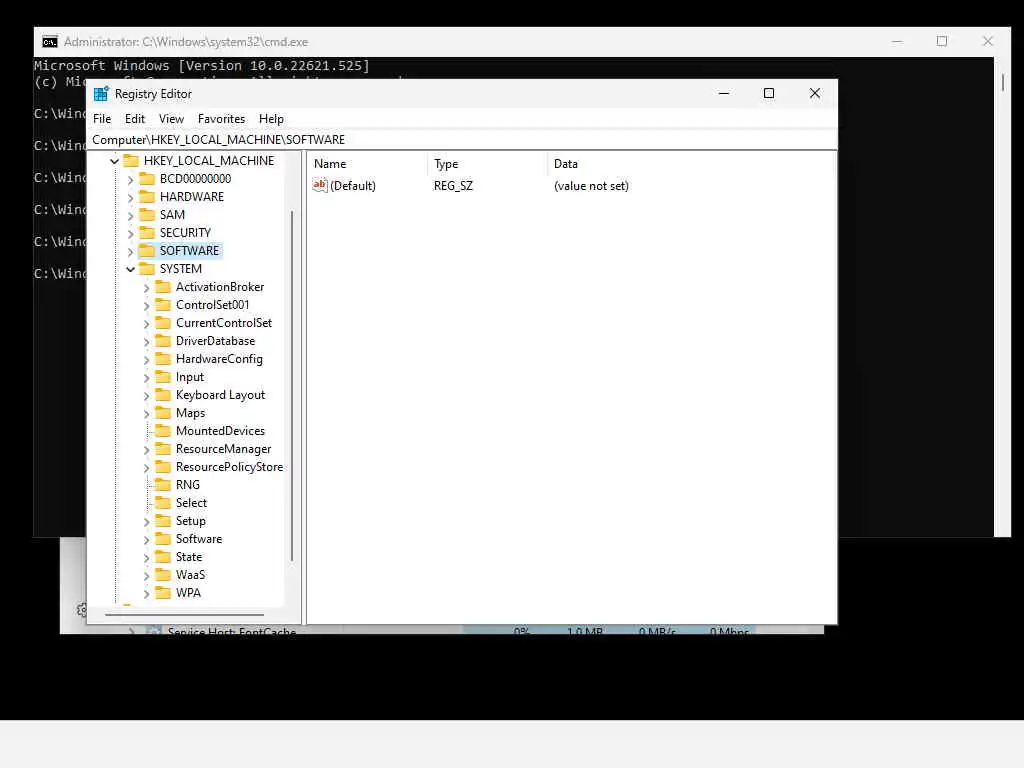Click the MountedDevices folder icon
Image resolution: width=1024 pixels, height=768 pixels.
click(163, 430)
